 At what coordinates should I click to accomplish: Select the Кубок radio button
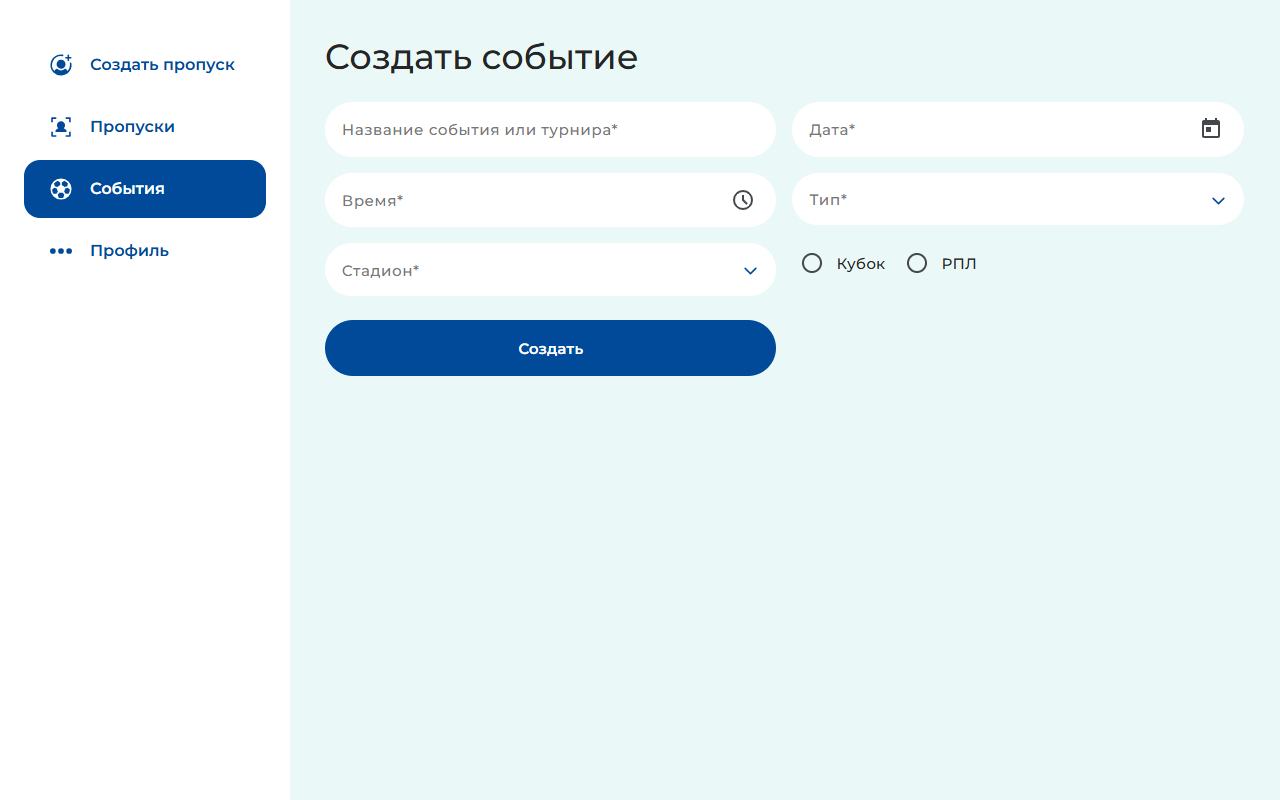tap(812, 263)
